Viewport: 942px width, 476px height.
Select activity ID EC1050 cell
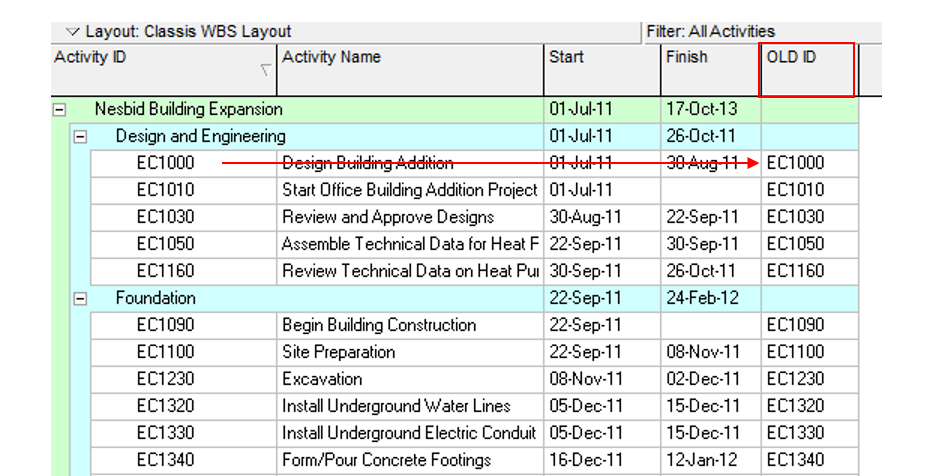tap(184, 244)
